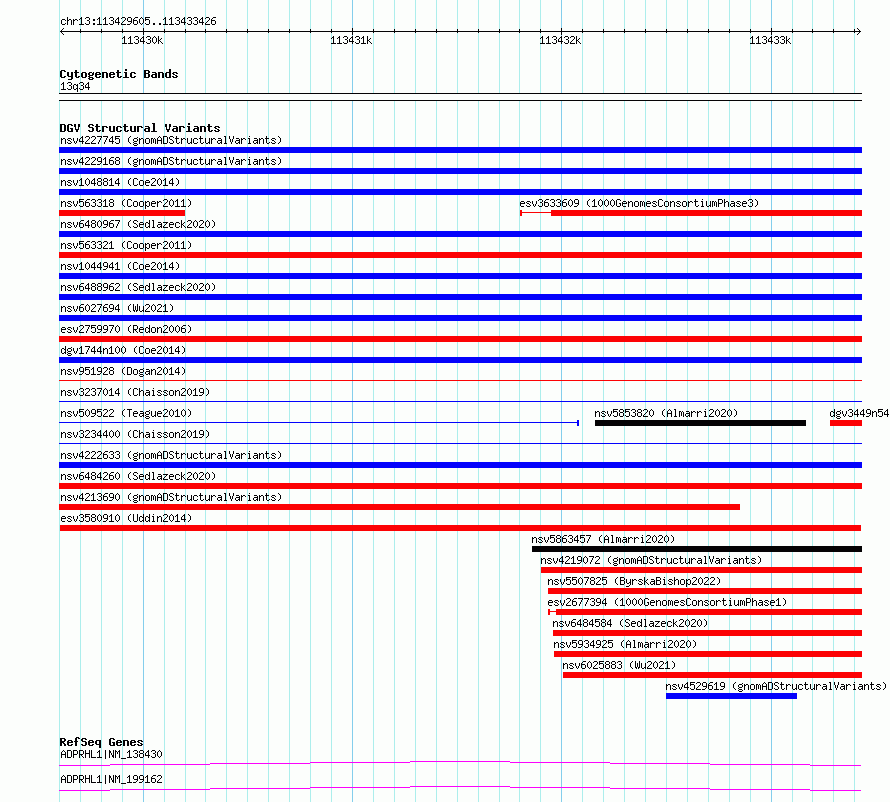The width and height of the screenshot is (890, 802).
Task: Click the short red nsv563318 bar
Action: click(122, 213)
